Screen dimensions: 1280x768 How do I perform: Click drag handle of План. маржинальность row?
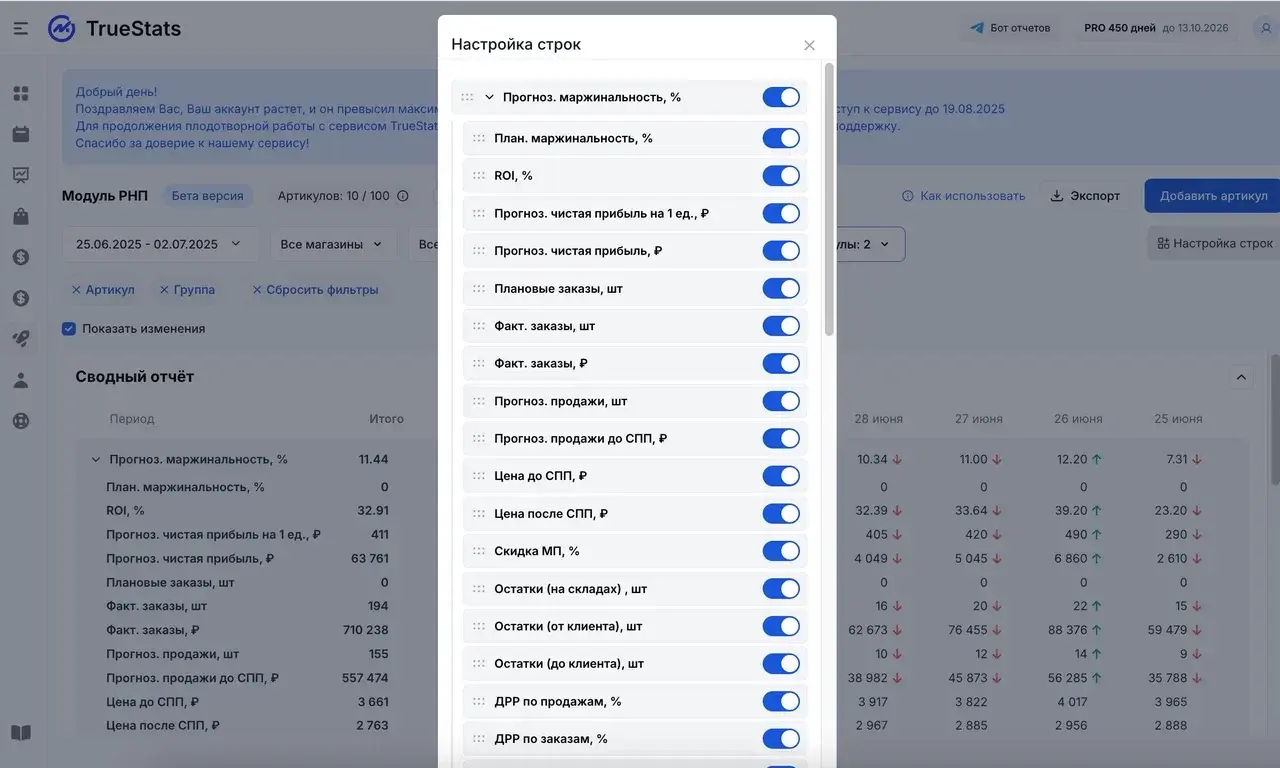click(x=479, y=138)
